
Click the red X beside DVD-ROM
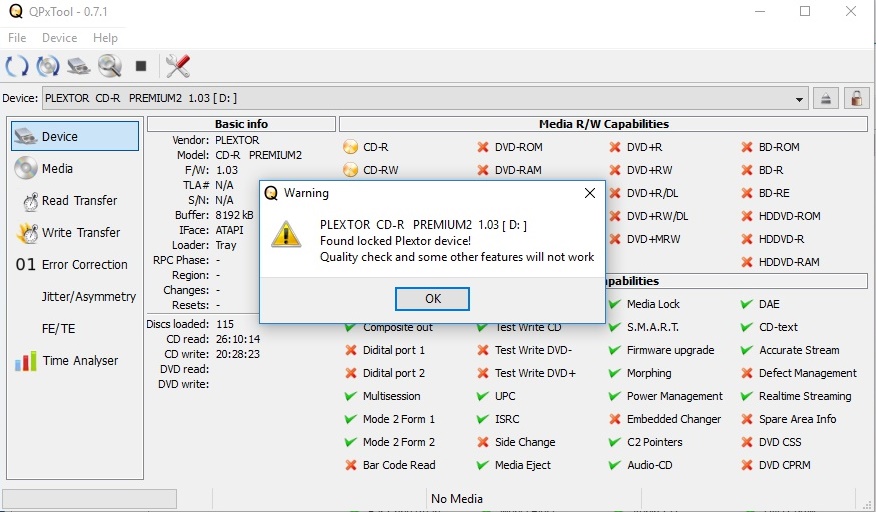(483, 147)
